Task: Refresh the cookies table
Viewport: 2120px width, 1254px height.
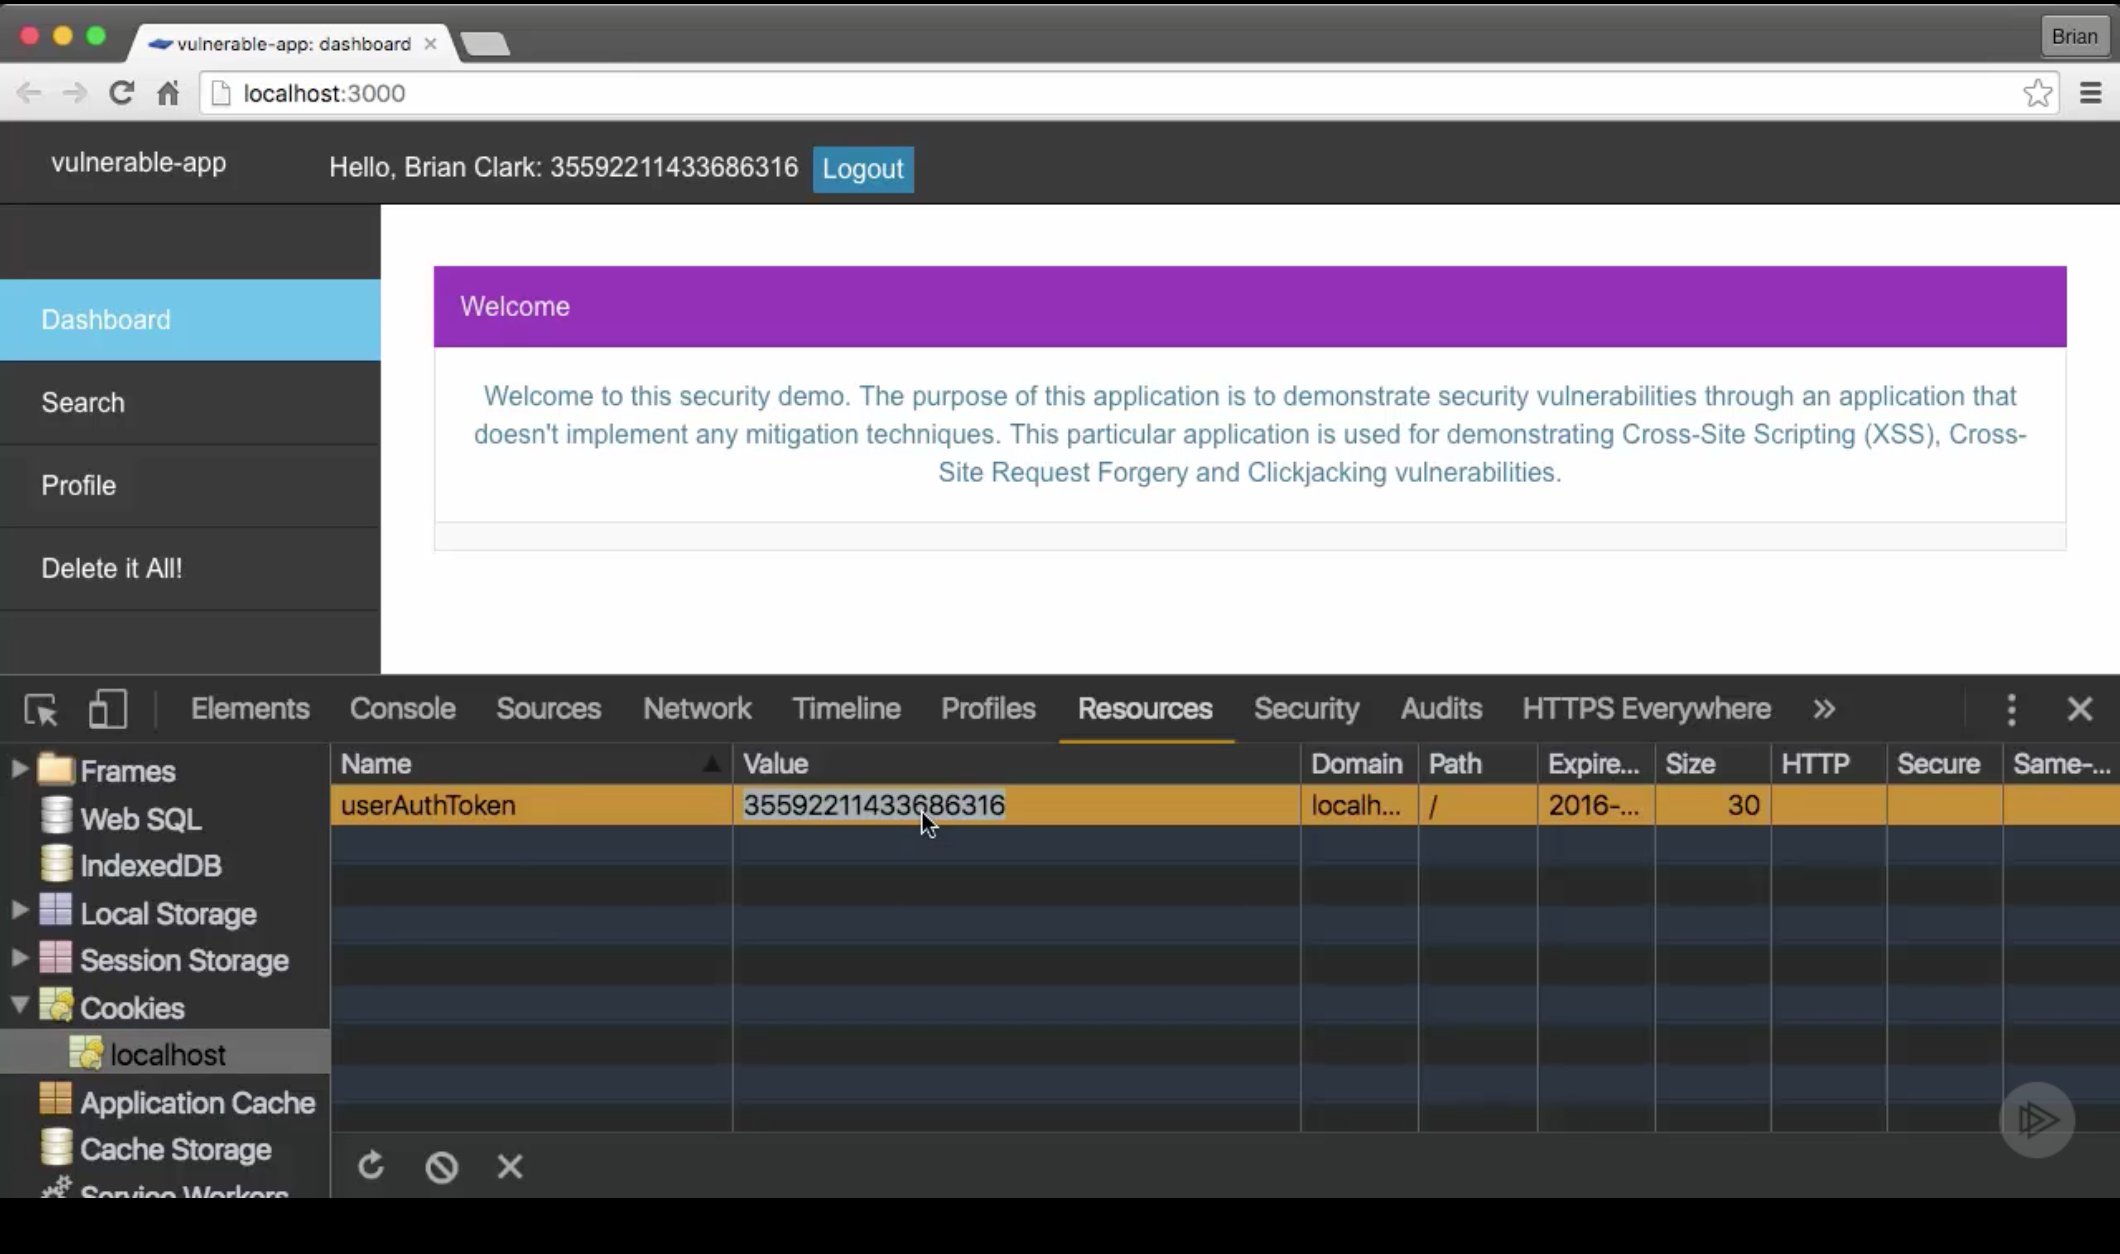Action: pyautogui.click(x=371, y=1166)
